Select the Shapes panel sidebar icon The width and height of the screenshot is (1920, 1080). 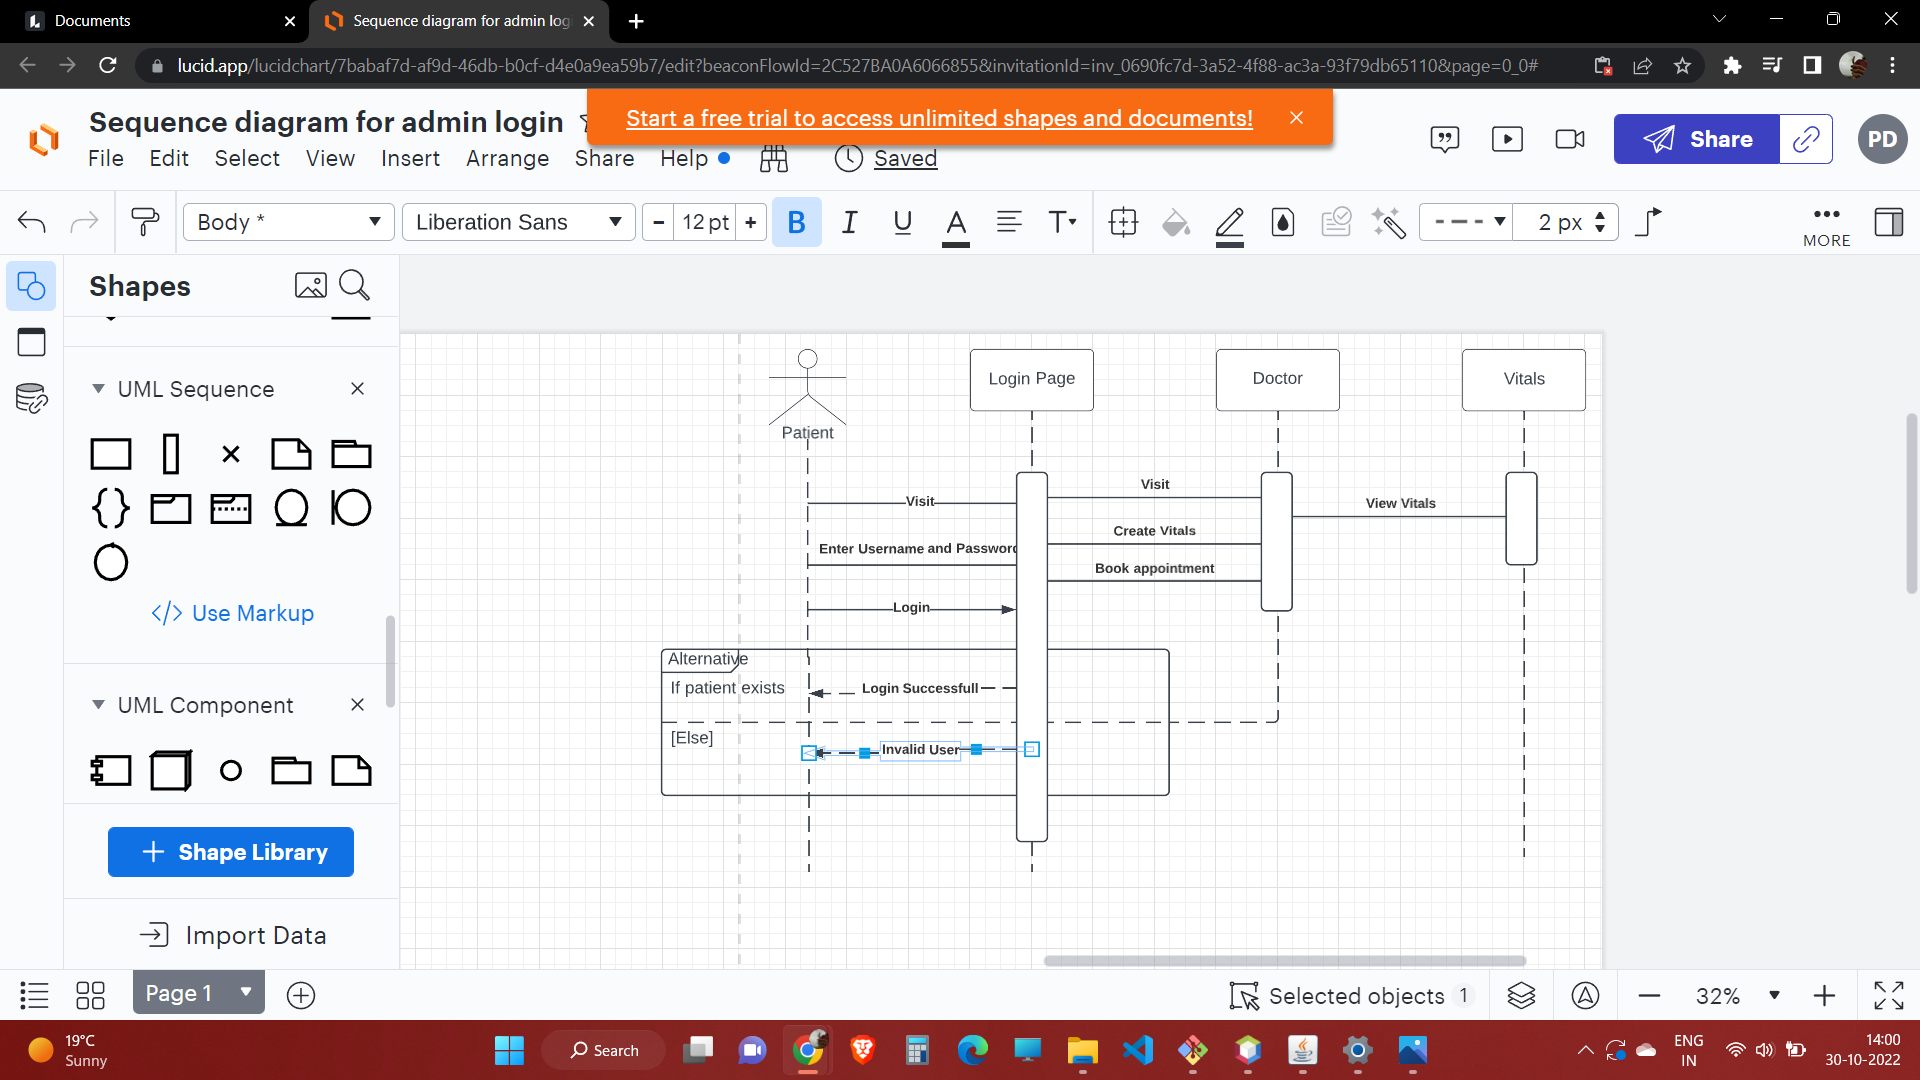pos(31,287)
